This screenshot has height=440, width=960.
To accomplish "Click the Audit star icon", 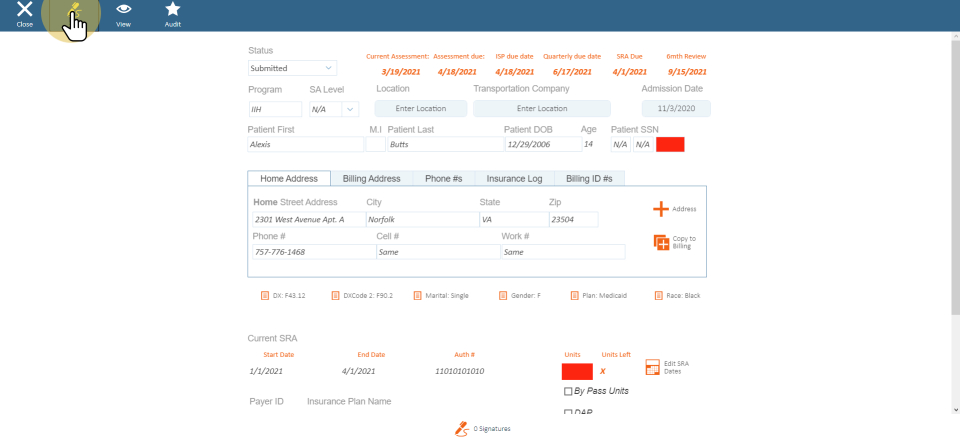I will coord(172,10).
